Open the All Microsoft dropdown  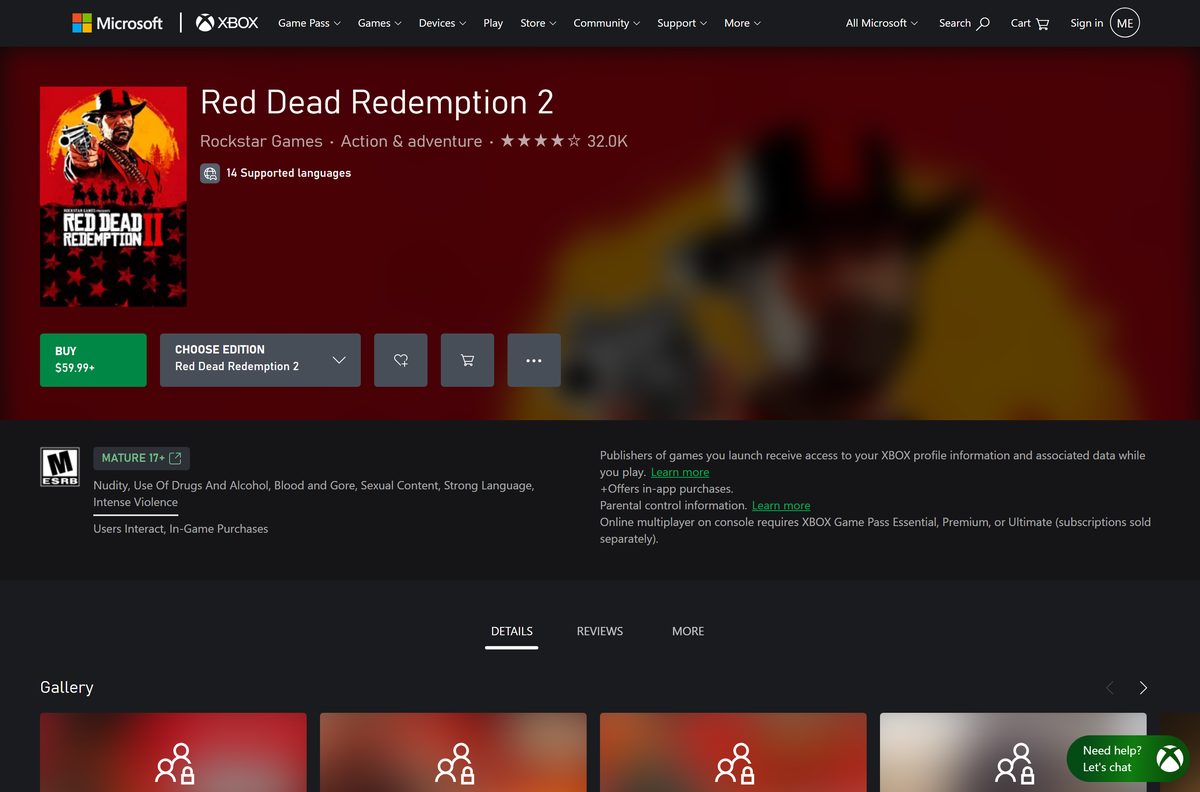(882, 23)
